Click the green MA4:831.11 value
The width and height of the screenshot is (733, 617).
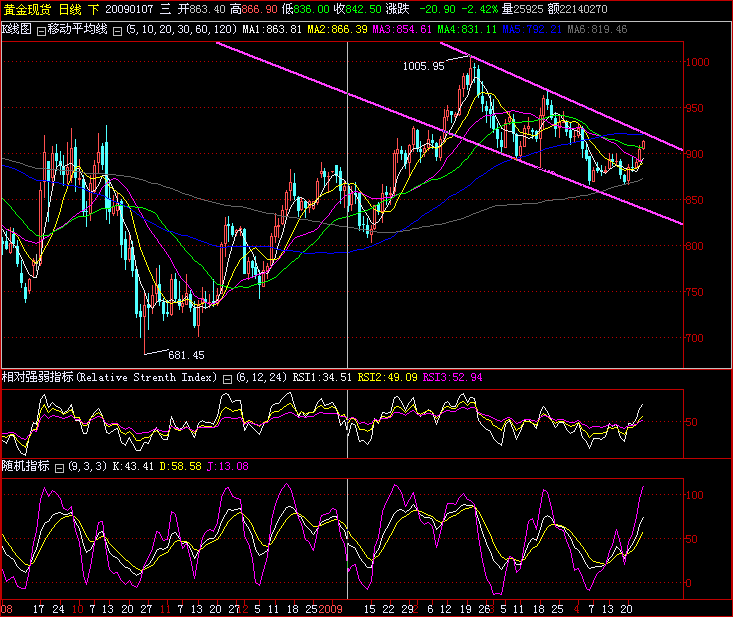pos(467,29)
